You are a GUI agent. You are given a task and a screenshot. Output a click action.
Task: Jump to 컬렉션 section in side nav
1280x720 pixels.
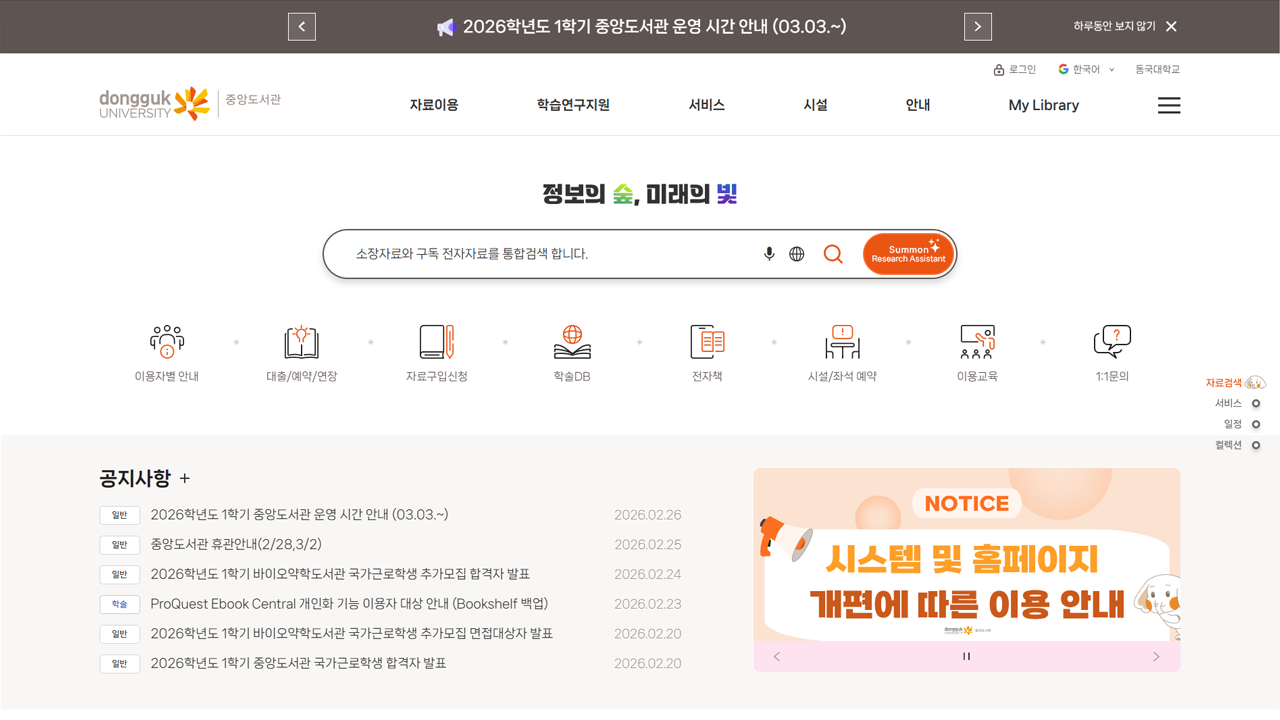coord(1237,446)
